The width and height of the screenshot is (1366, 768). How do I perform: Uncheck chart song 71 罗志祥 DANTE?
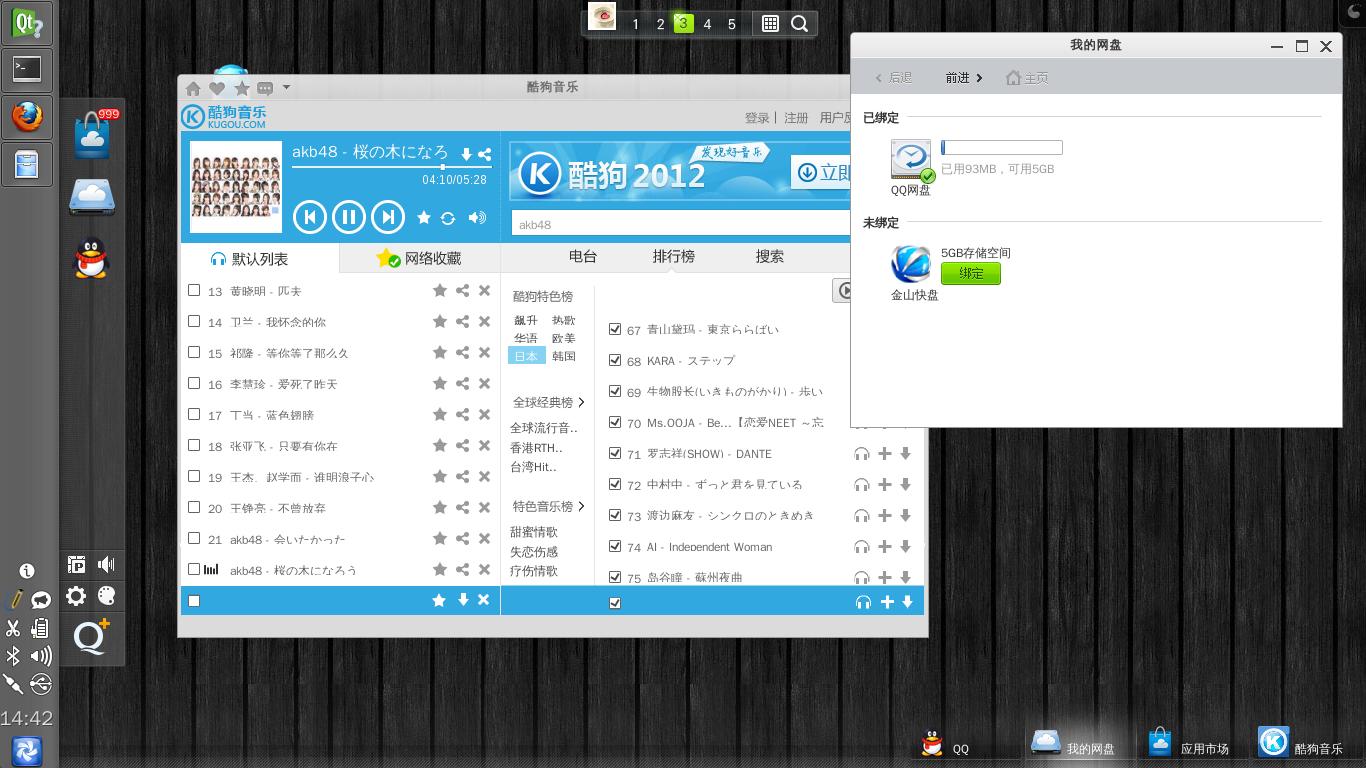click(x=615, y=453)
